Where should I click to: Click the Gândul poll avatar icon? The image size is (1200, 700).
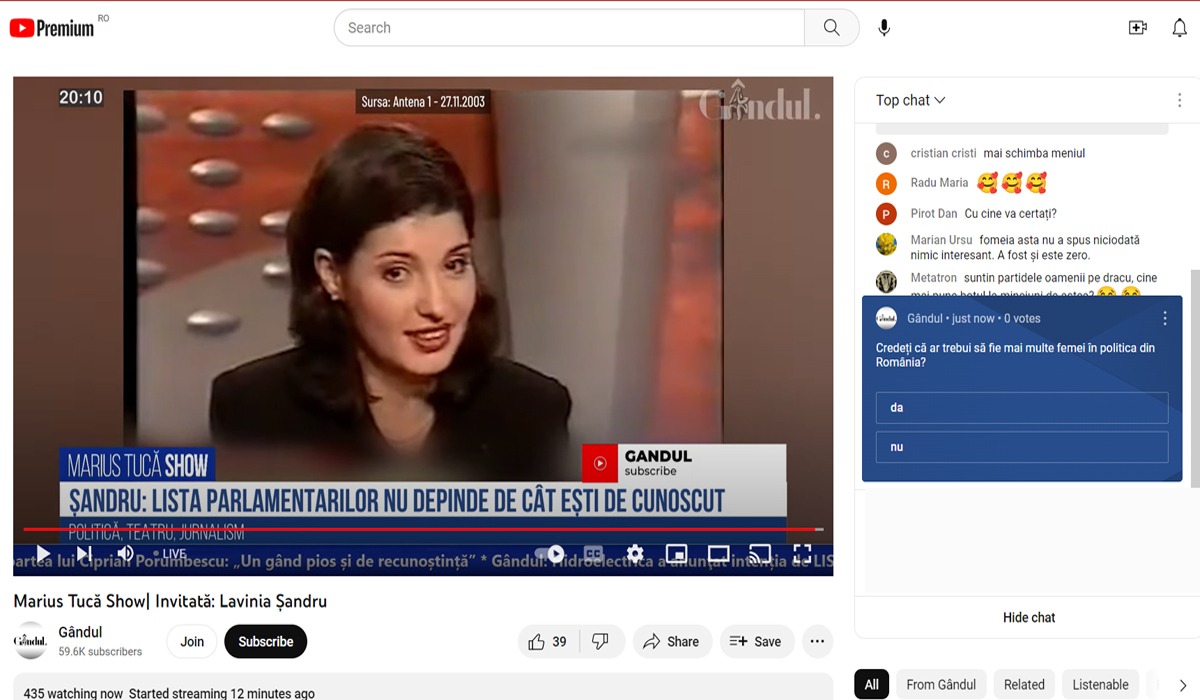(x=886, y=318)
